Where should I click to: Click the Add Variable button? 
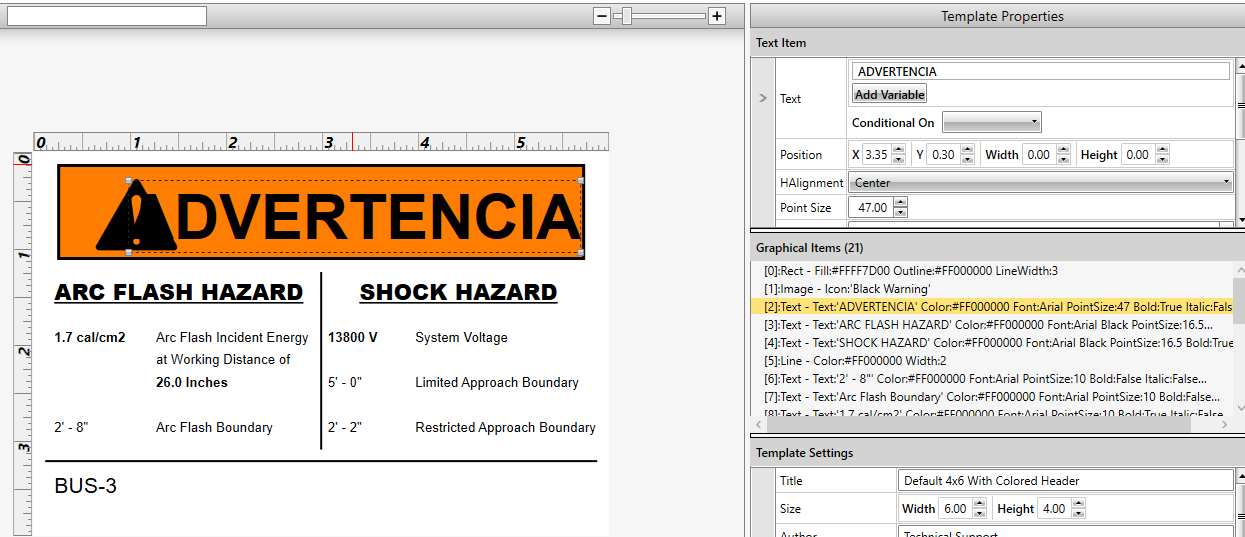click(x=889, y=94)
